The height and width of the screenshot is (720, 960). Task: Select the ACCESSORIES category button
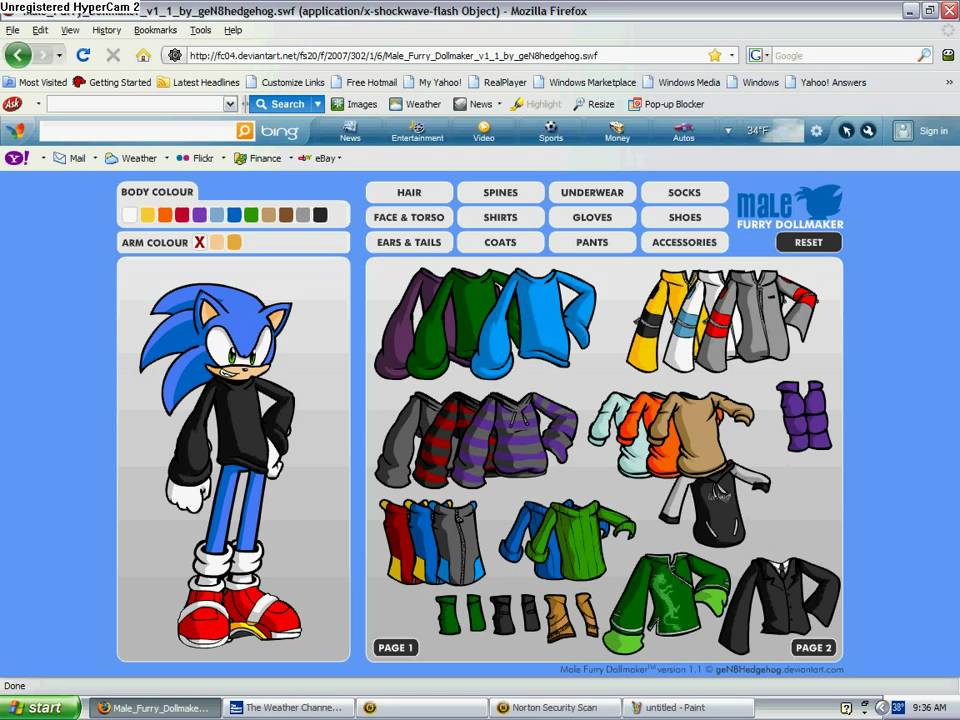pos(684,242)
